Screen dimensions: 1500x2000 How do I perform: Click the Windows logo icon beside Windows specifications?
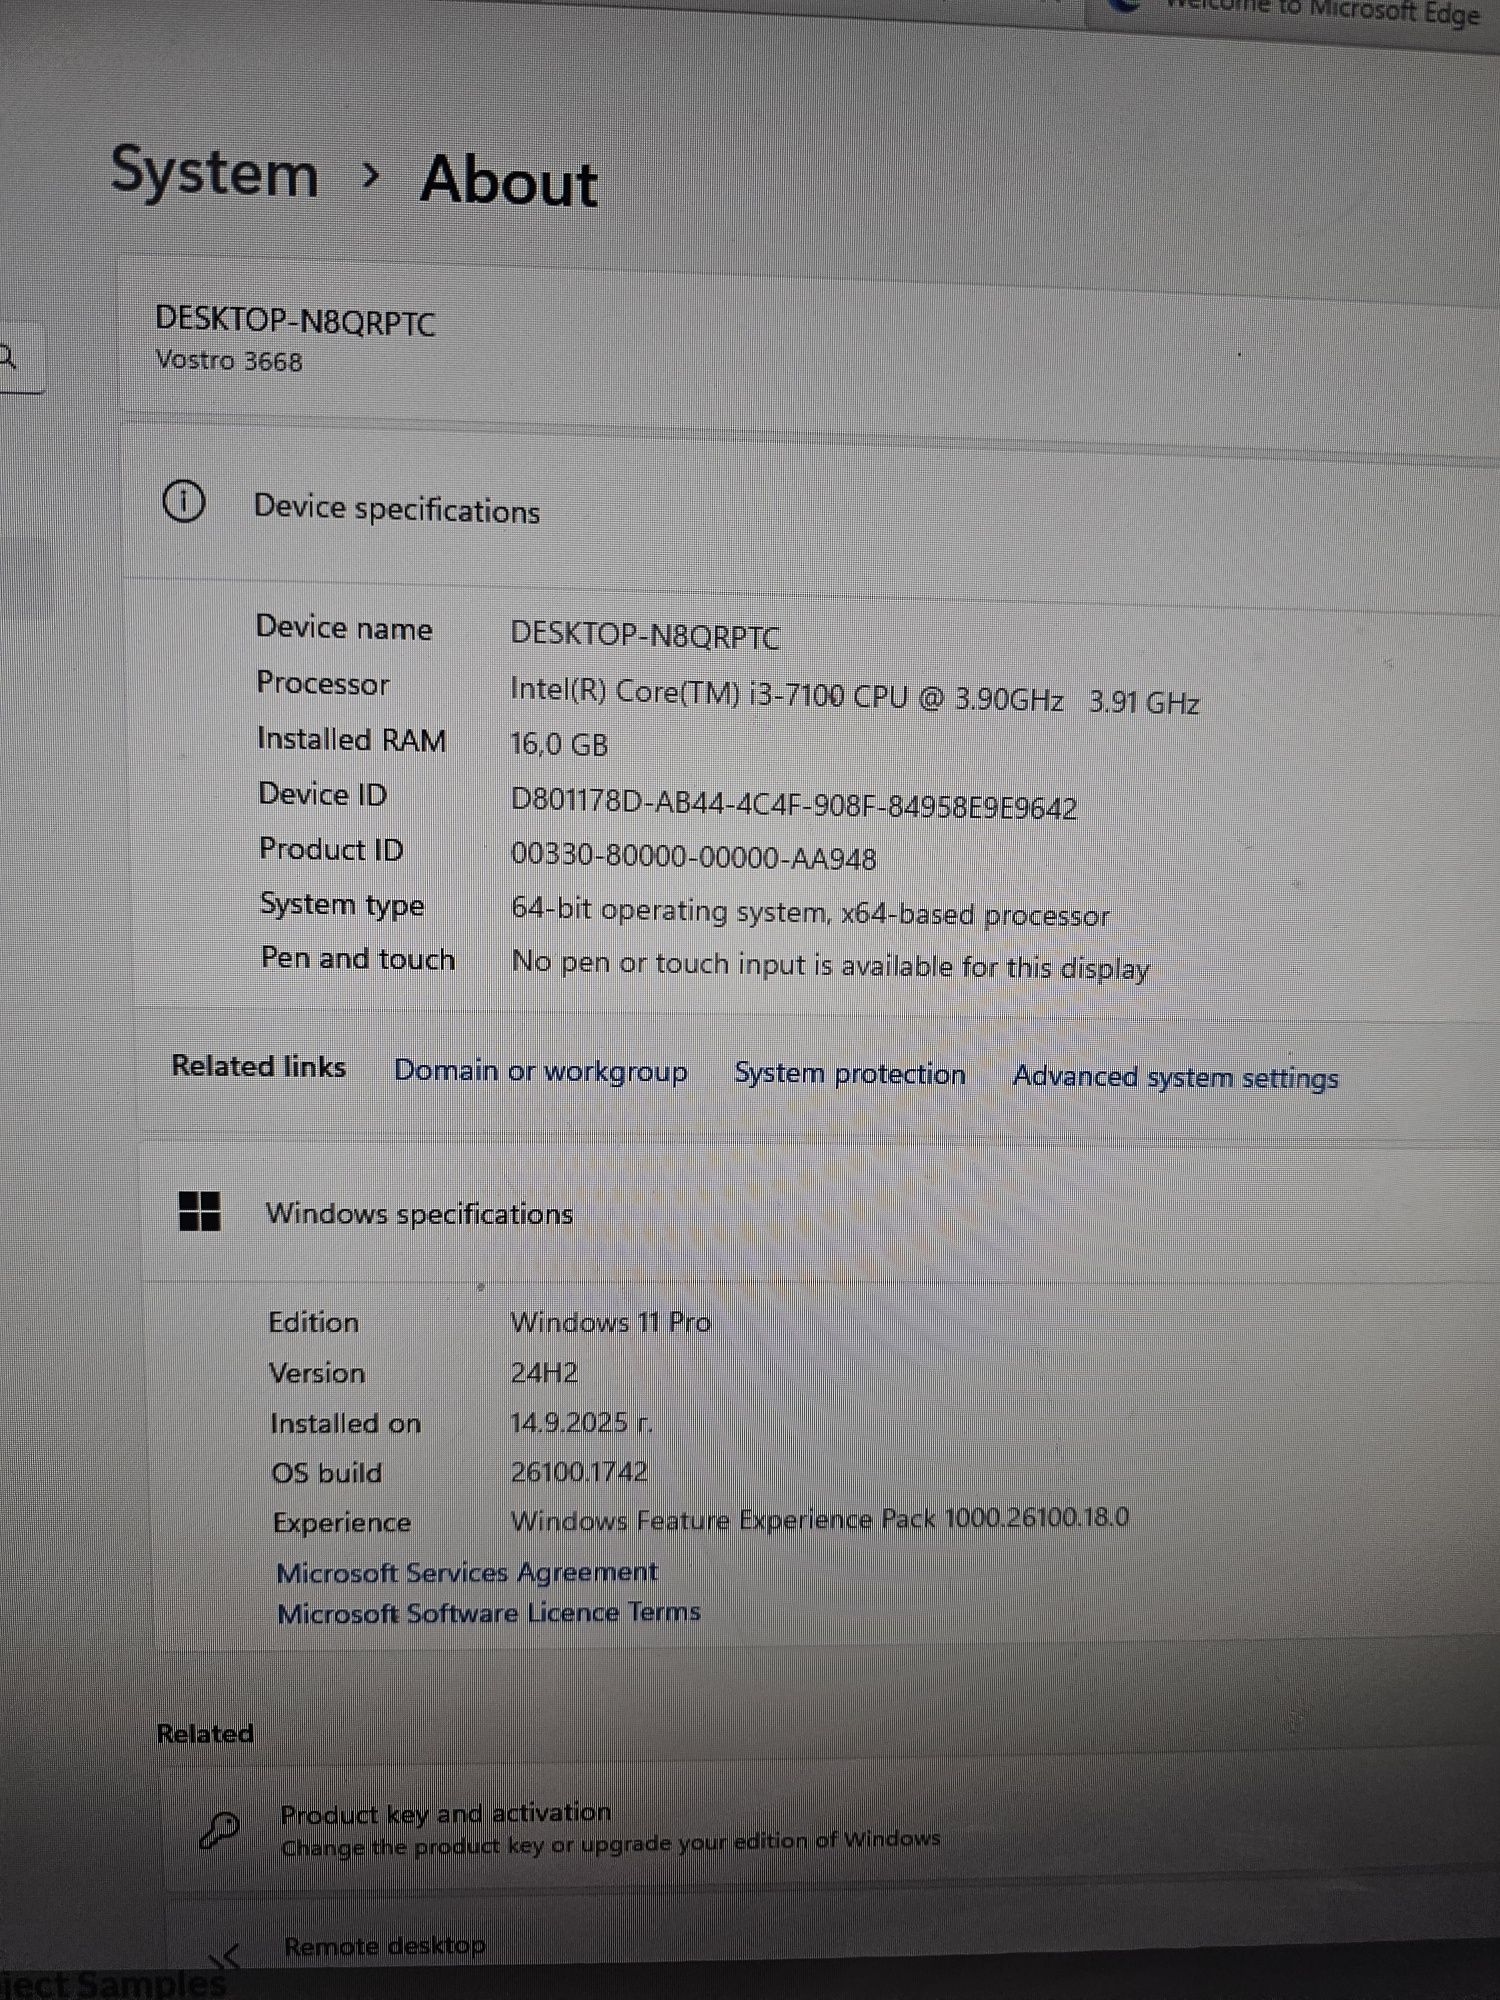[x=199, y=1211]
